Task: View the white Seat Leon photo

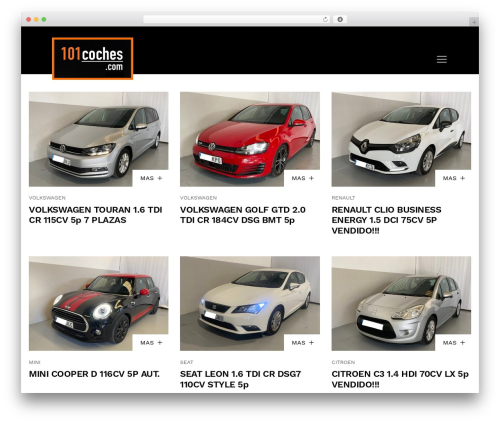Action: [250, 303]
